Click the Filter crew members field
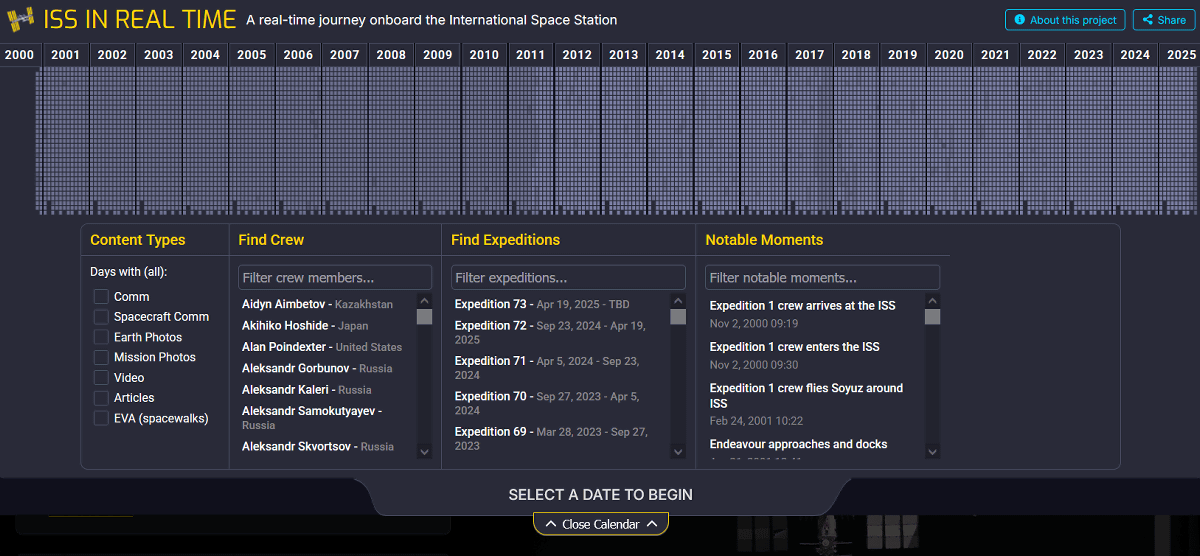This screenshot has width=1200, height=556. pos(335,278)
